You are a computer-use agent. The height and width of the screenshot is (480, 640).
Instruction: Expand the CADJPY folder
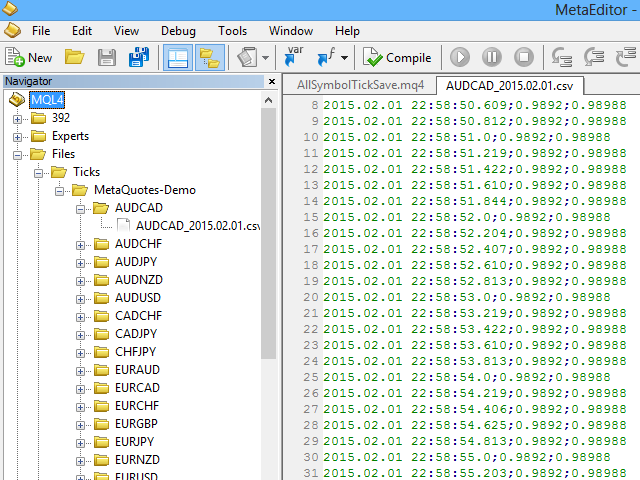(x=80, y=335)
